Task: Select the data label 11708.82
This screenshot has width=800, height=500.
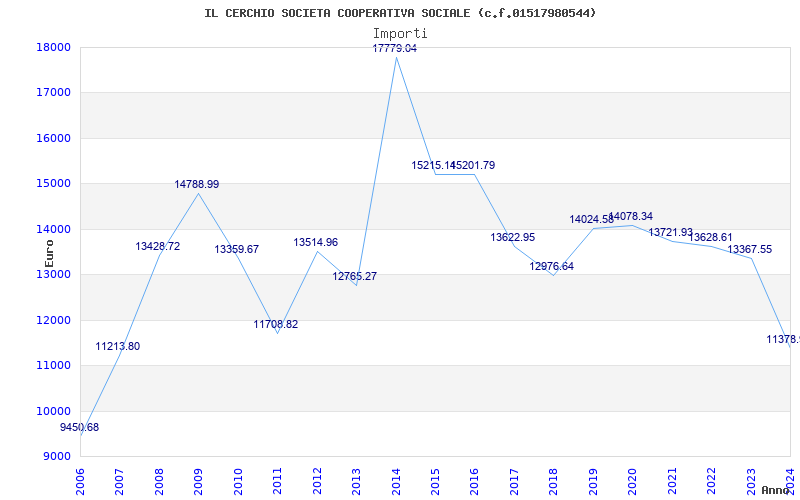Action: [276, 324]
